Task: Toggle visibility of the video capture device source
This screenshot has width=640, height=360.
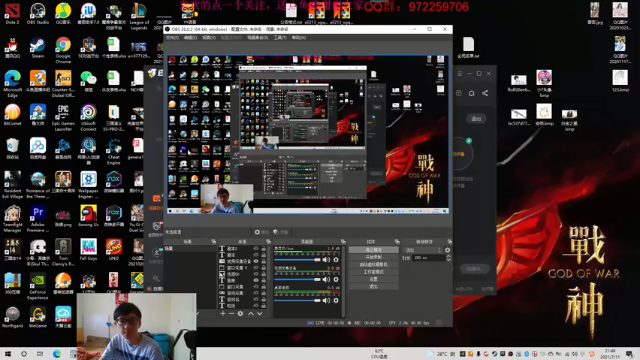Action: (256, 261)
